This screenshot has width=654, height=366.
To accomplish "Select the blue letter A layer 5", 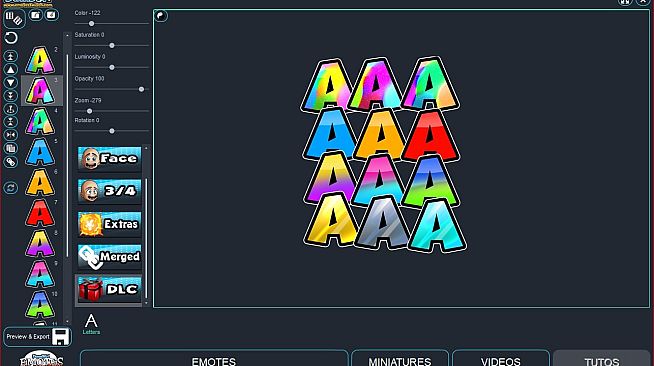I will tap(40, 152).
